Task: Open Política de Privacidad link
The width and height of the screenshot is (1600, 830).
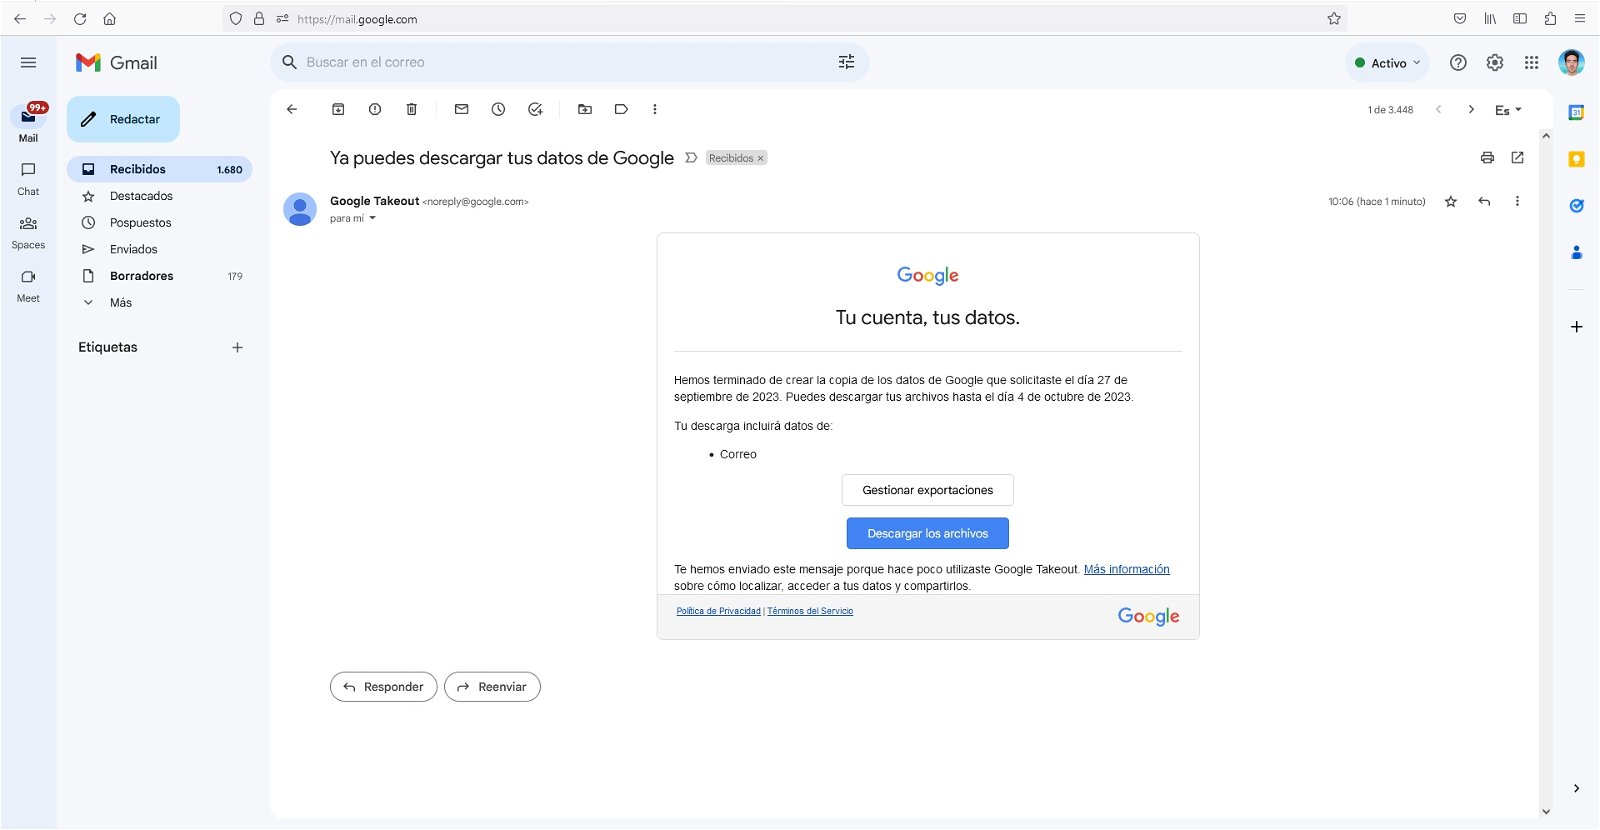Action: coord(718,611)
